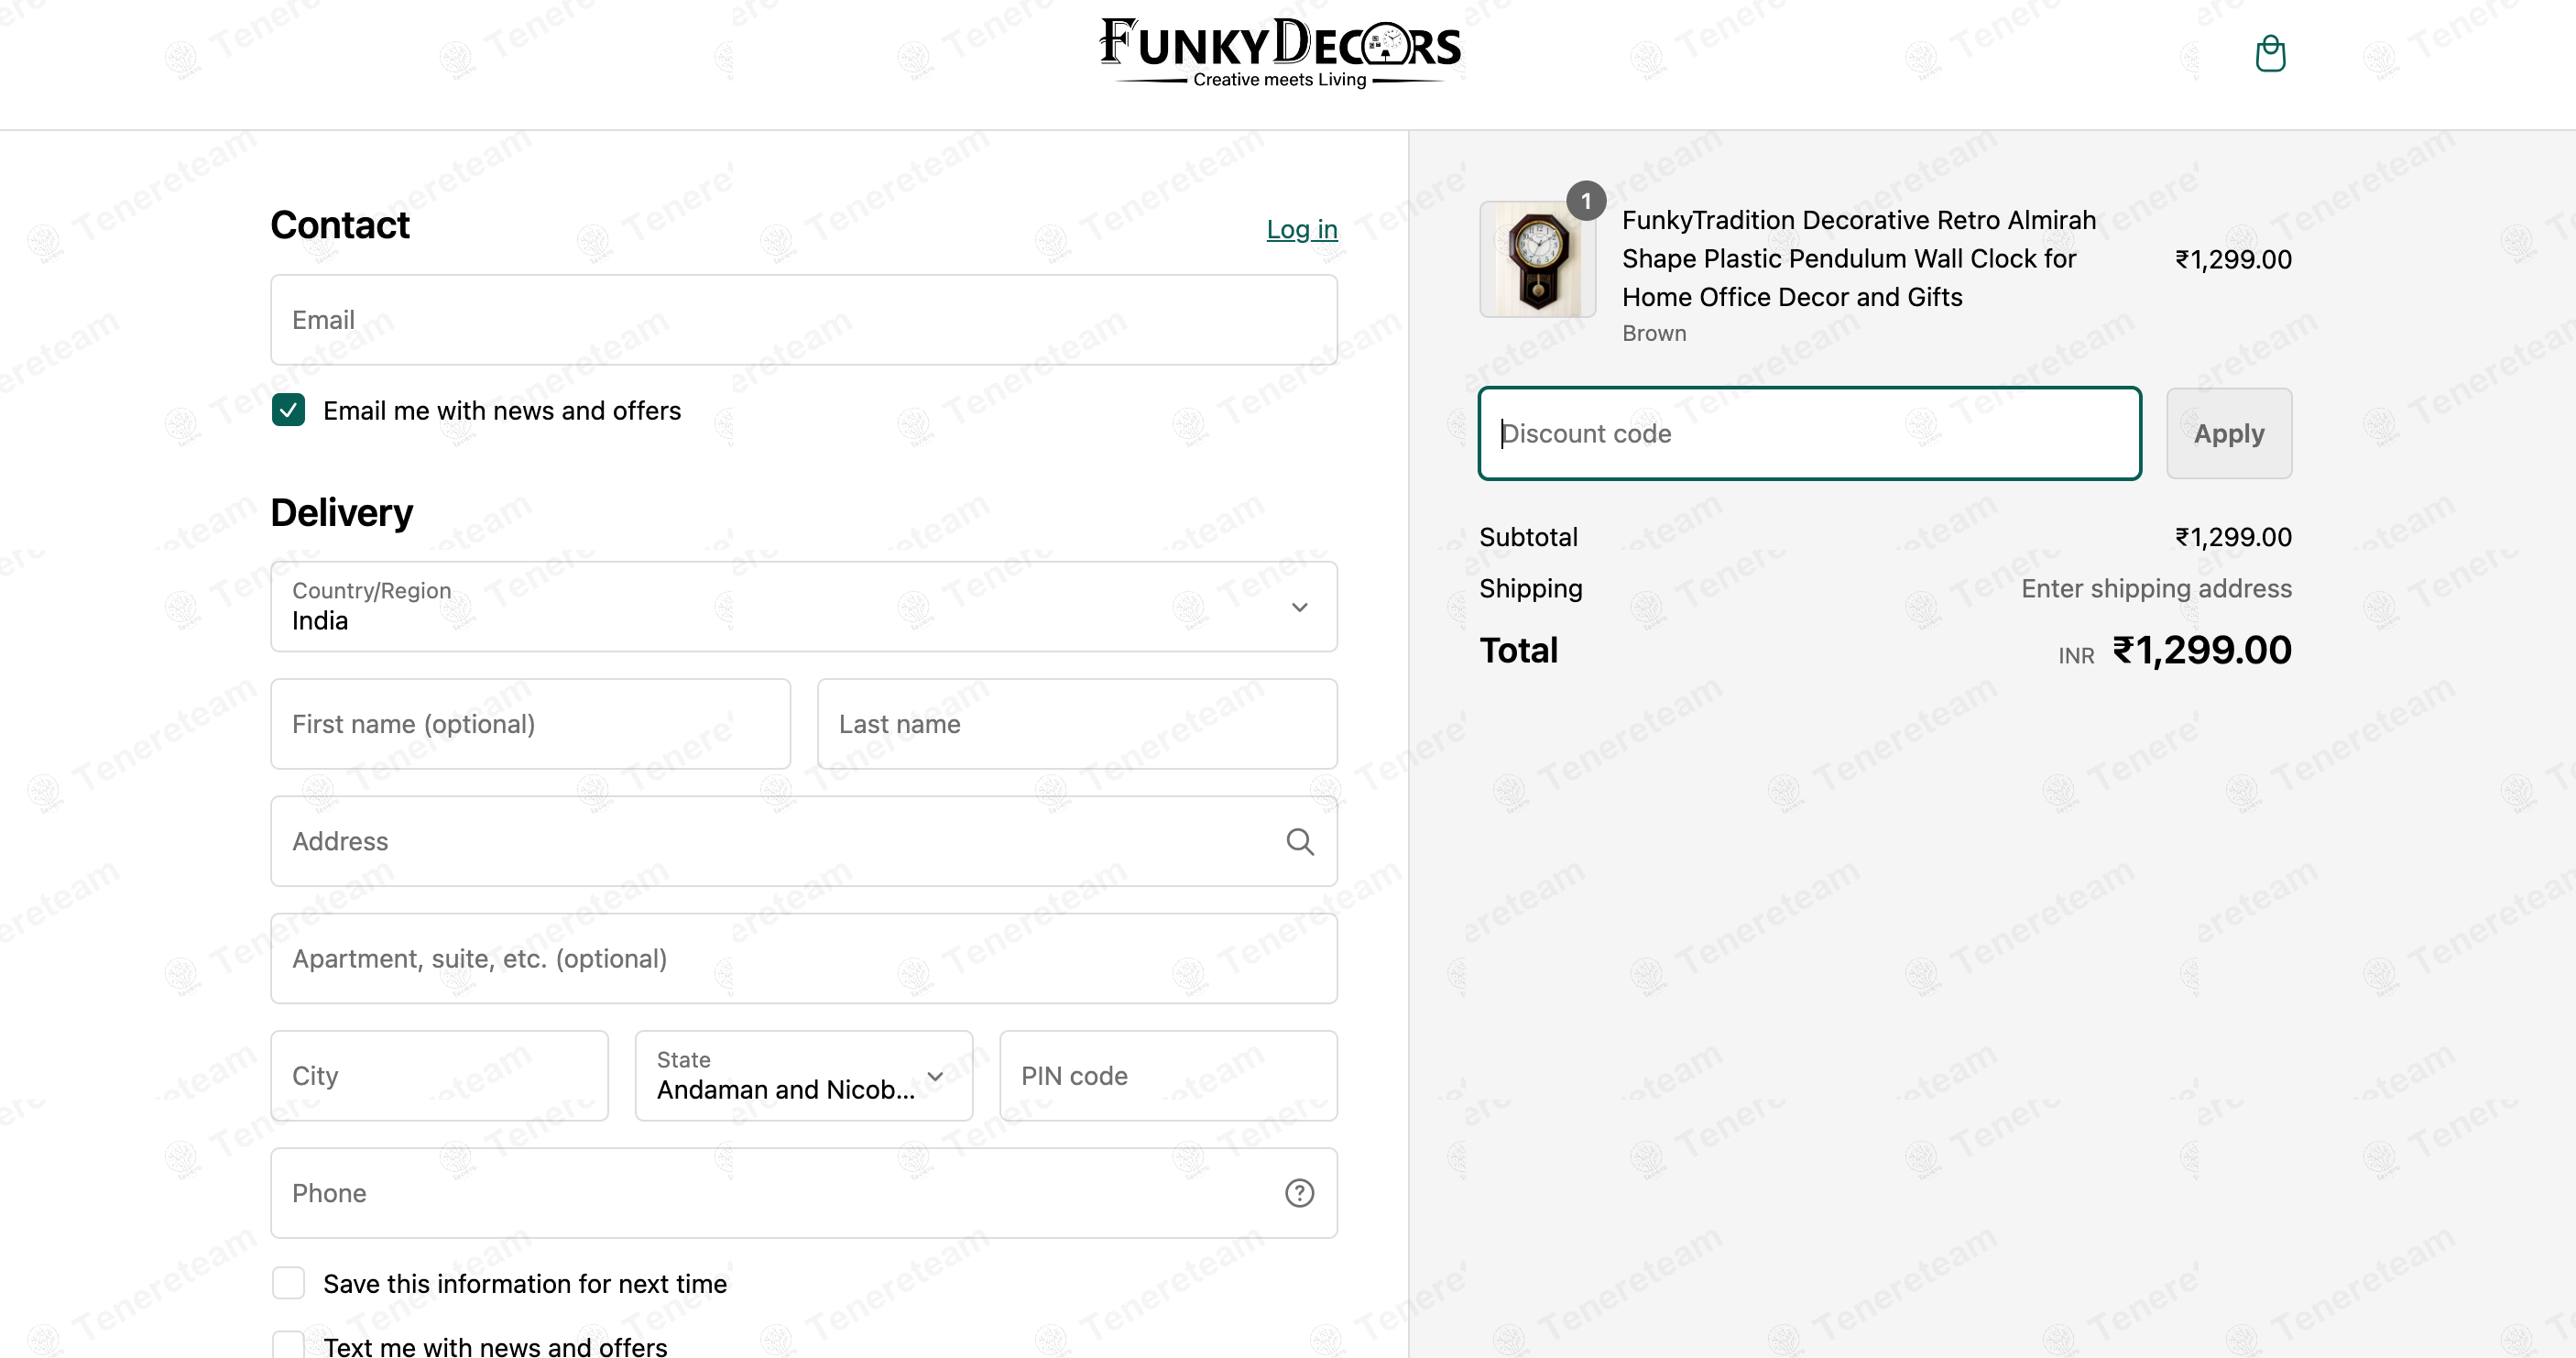Click the FunkyDecors logo
Viewport: 2576px width, 1358px height.
tap(1280, 52)
